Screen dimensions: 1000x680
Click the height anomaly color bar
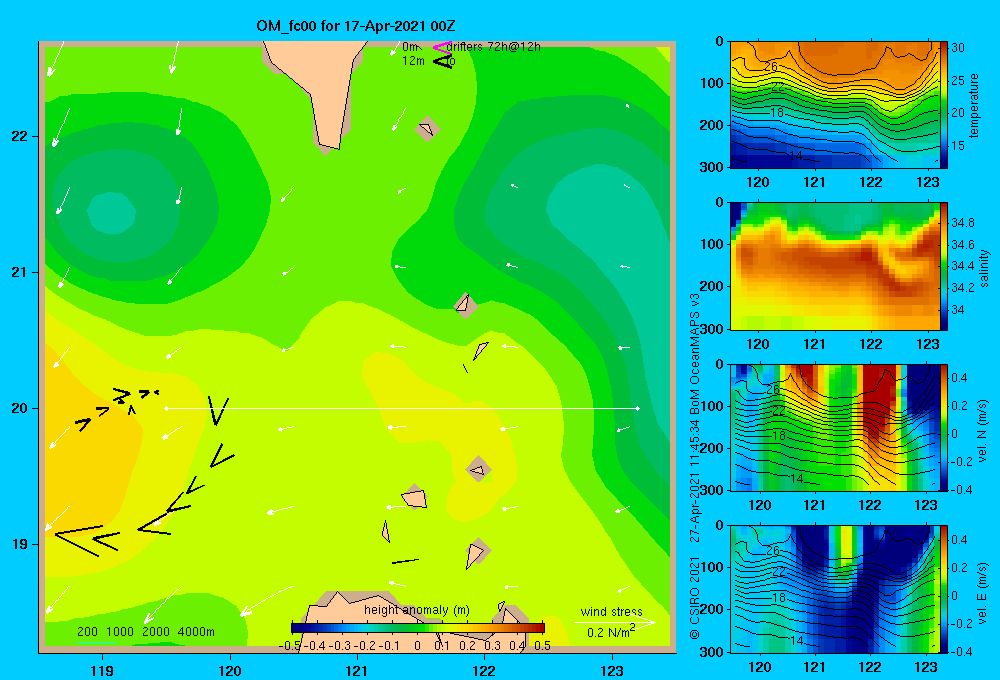point(418,628)
